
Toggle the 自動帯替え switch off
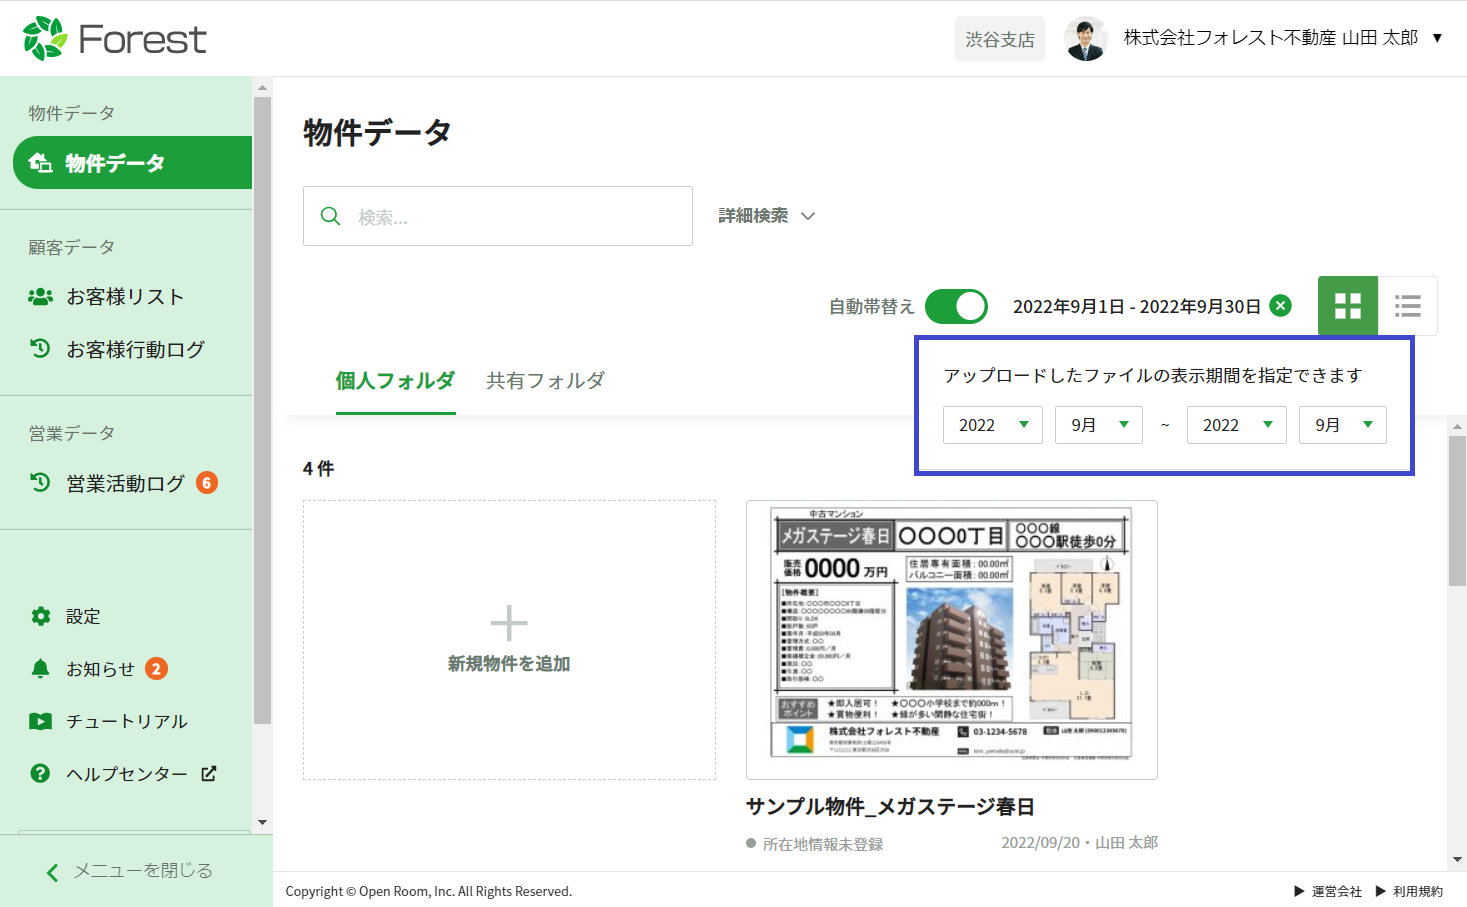[x=955, y=306]
